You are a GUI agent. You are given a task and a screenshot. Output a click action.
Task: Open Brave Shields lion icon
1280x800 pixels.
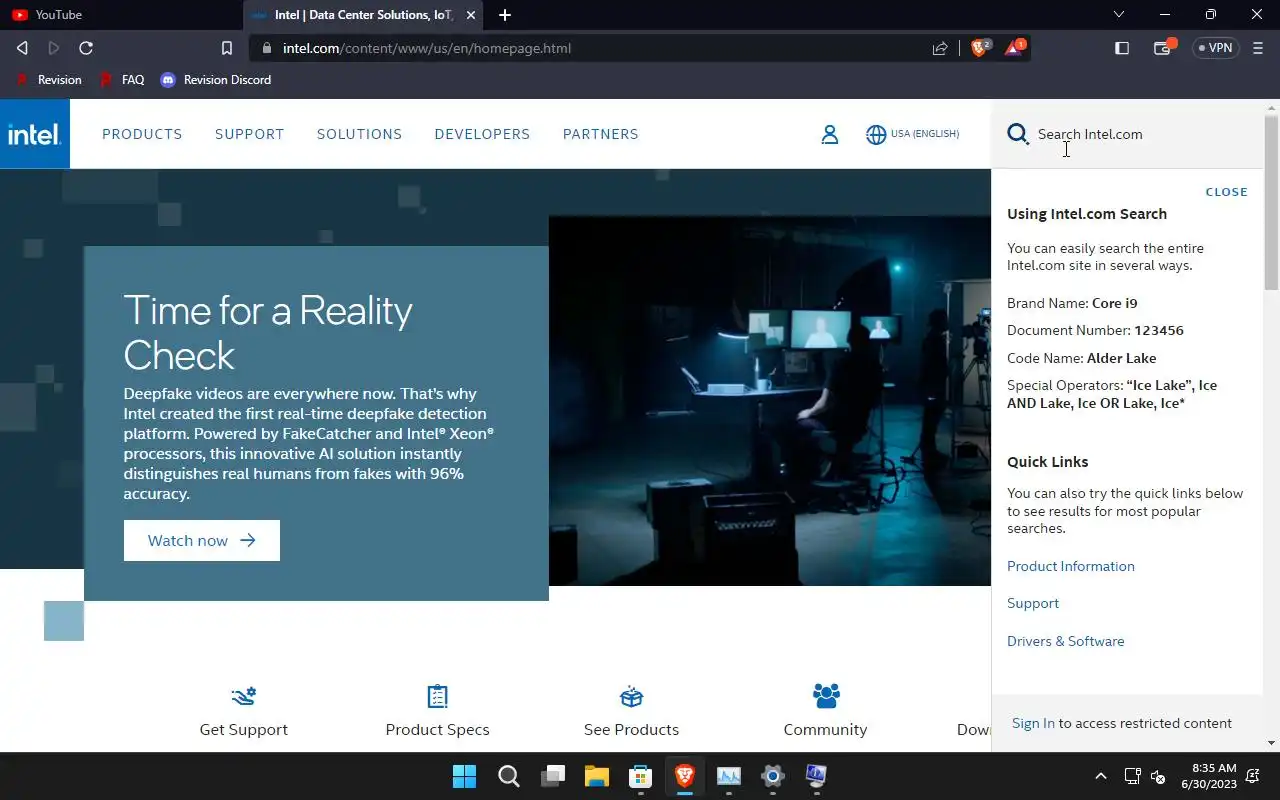[x=980, y=47]
